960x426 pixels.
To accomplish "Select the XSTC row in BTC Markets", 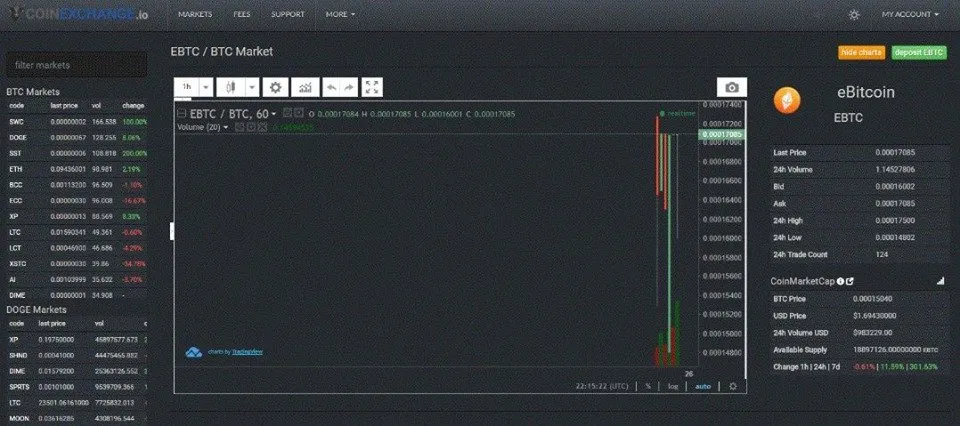I will coord(77,264).
